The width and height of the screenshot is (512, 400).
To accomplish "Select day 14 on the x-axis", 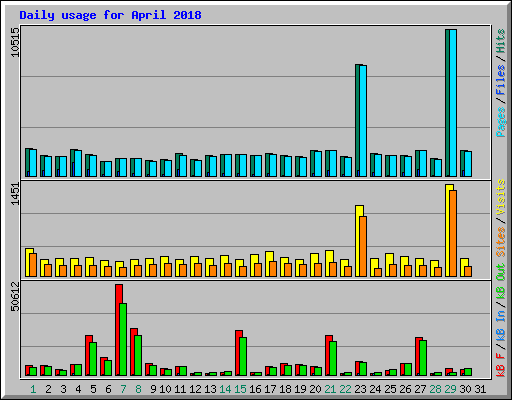I will click(225, 389).
